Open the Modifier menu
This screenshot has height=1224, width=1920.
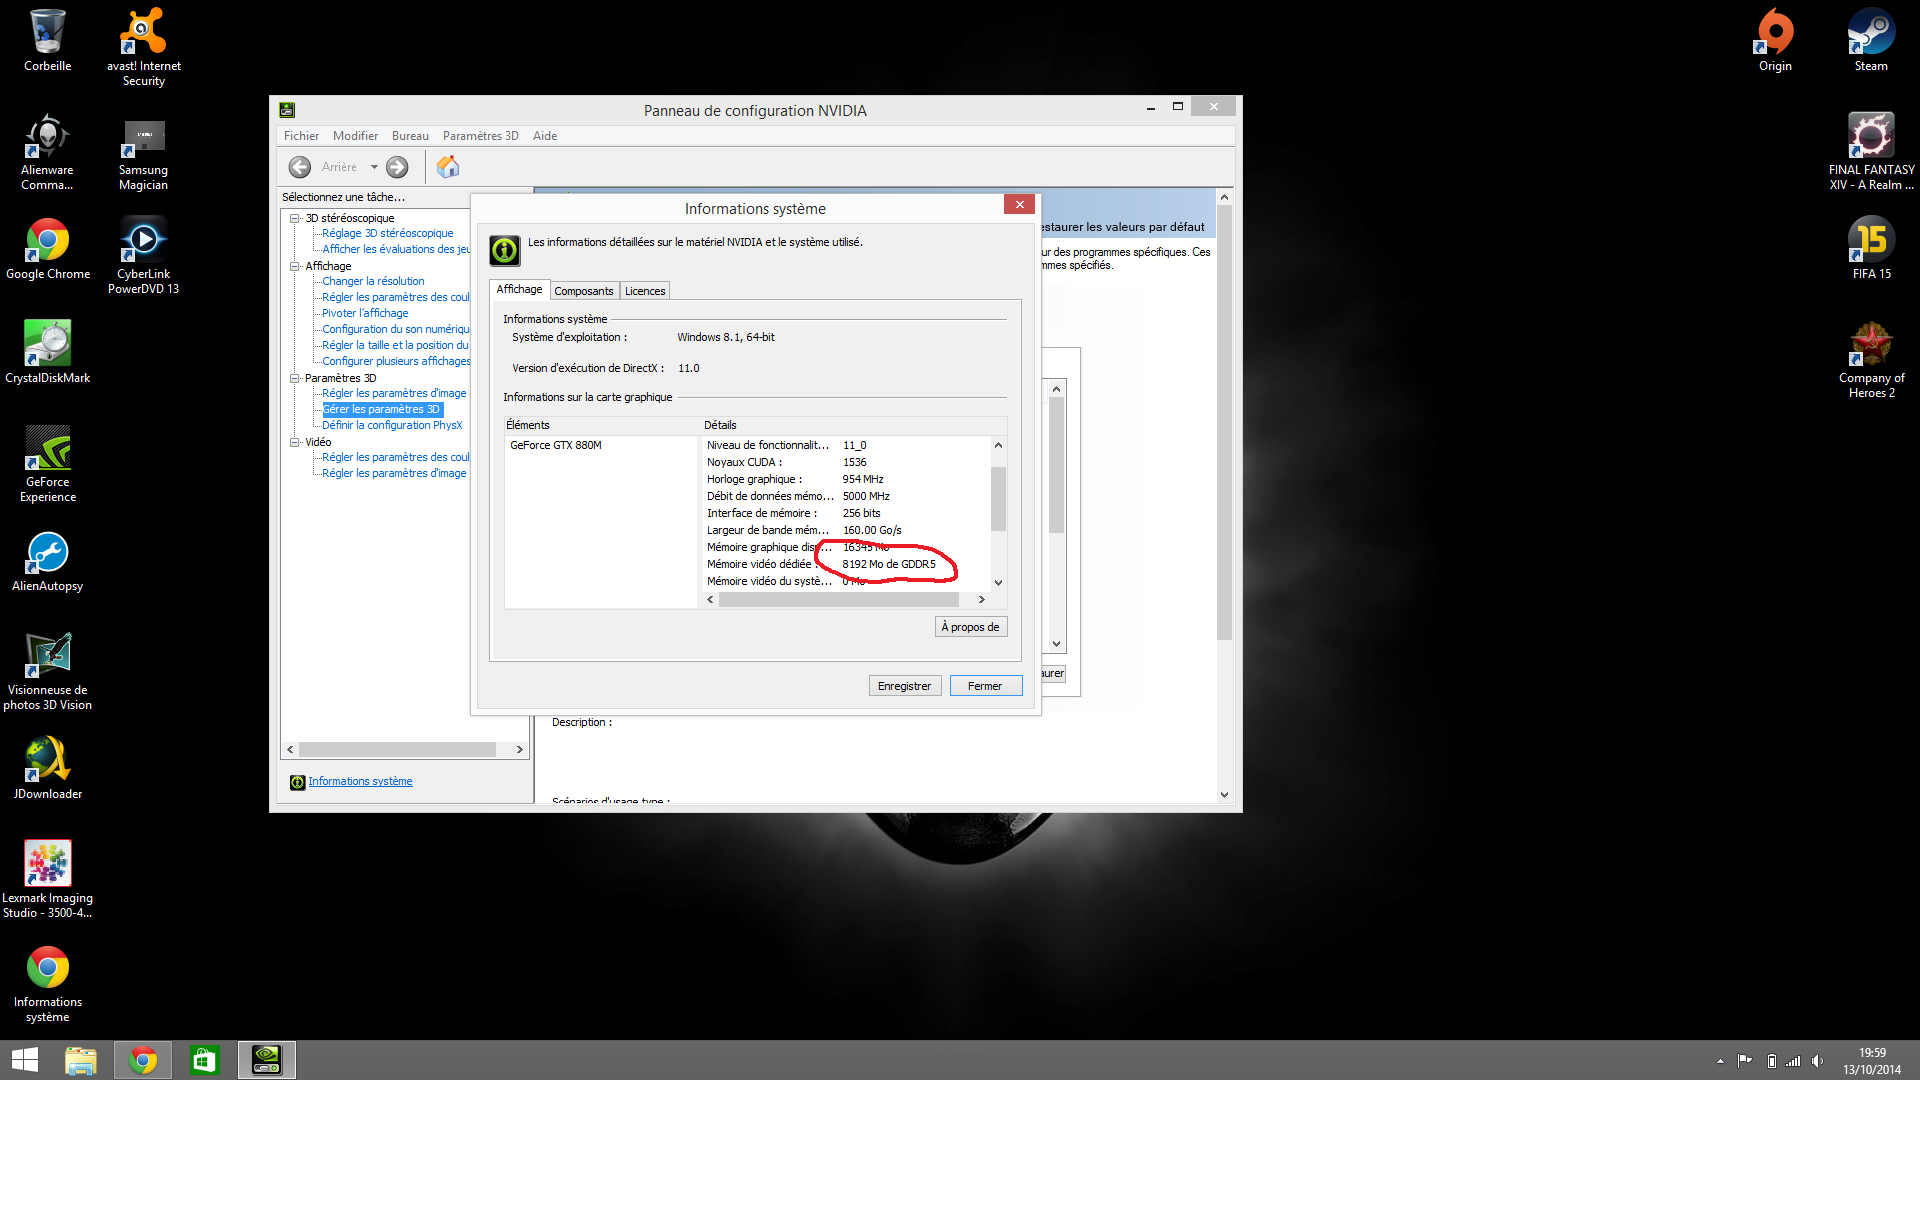click(355, 136)
